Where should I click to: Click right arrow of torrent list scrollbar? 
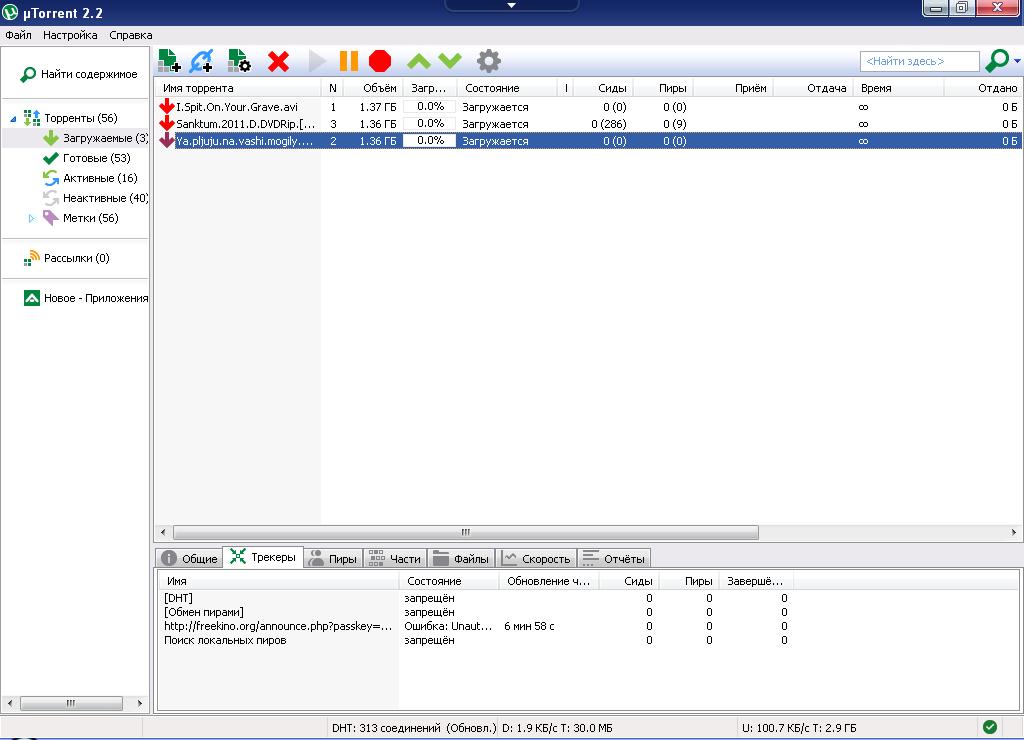pyautogui.click(x=1014, y=532)
